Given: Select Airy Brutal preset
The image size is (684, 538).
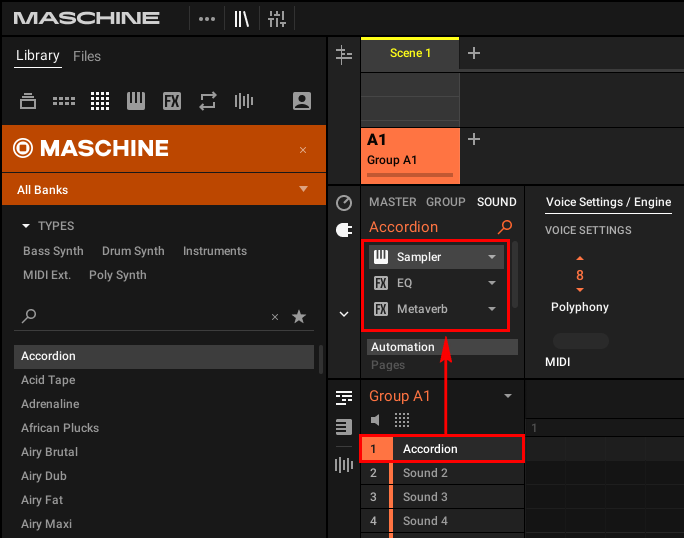Looking at the screenshot, I should tap(164, 452).
